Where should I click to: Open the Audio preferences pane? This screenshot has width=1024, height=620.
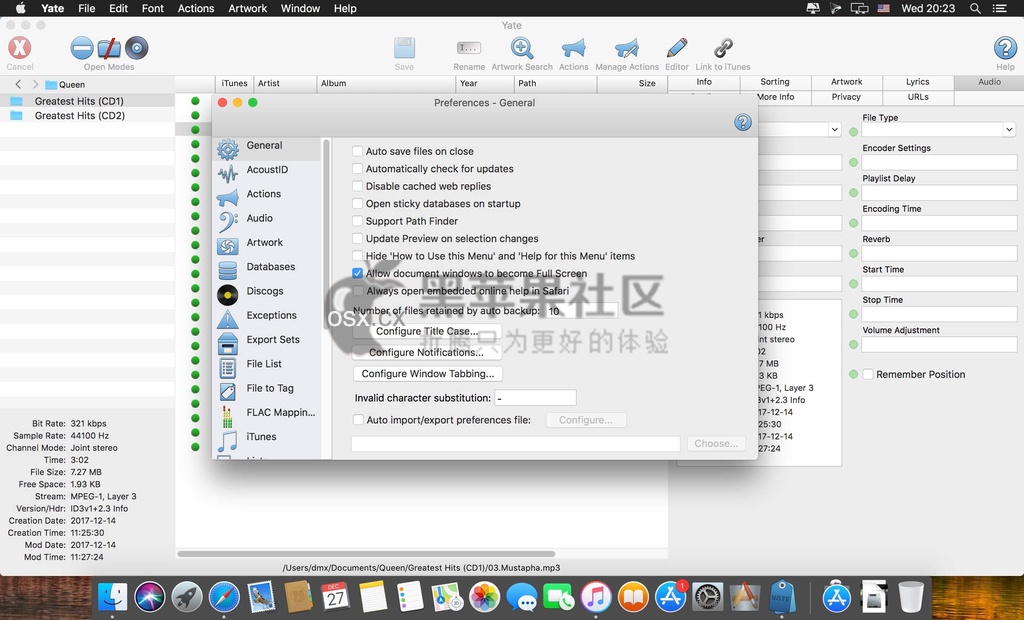click(268, 220)
